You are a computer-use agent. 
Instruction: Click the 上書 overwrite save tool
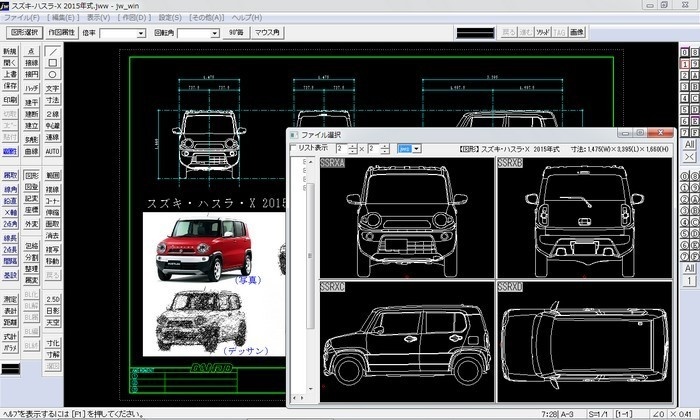[10, 75]
